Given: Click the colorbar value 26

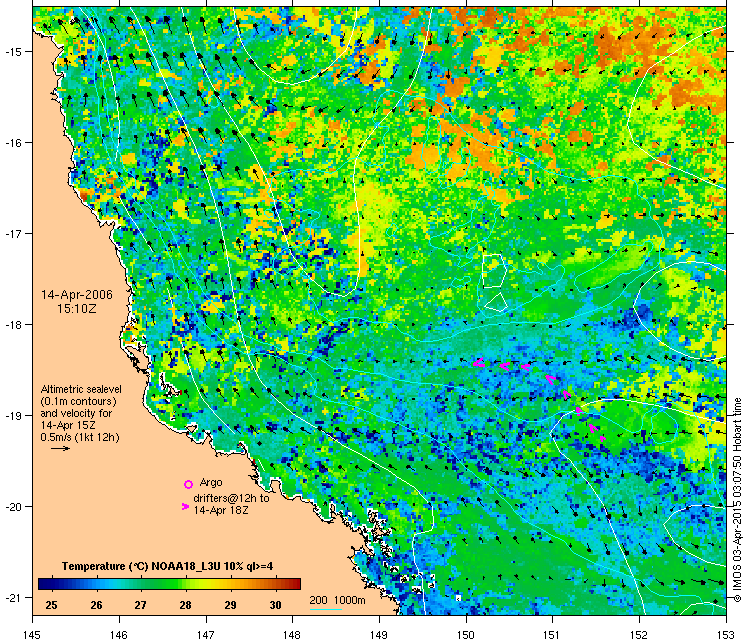Looking at the screenshot, I should tap(96, 605).
